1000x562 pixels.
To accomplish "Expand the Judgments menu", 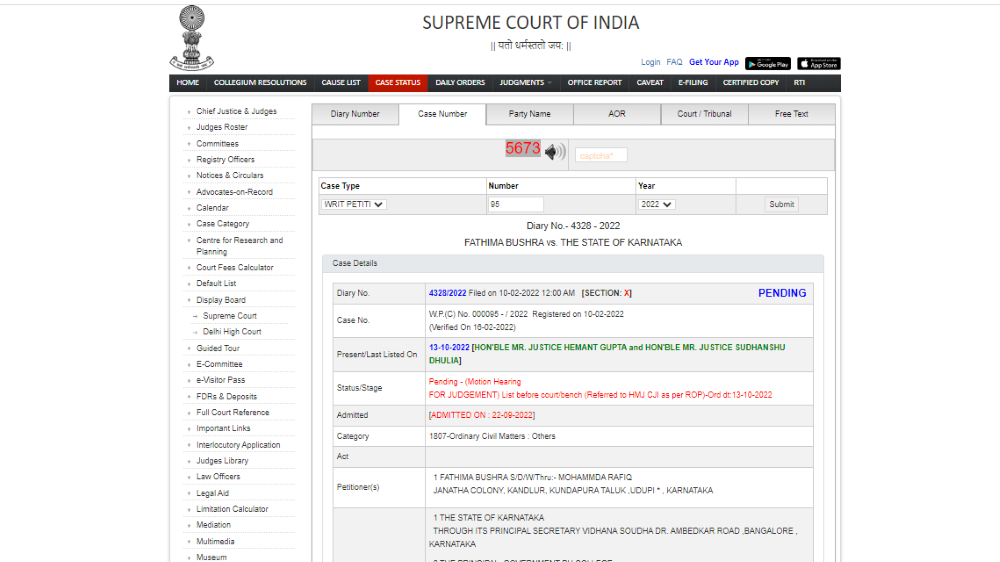I will [x=525, y=83].
